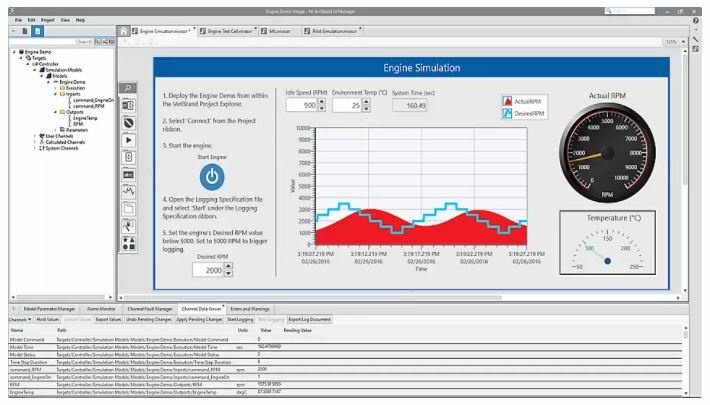The image size is (710, 405).
Task: Click the search magnifier in the title bar
Action: click(x=608, y=11)
